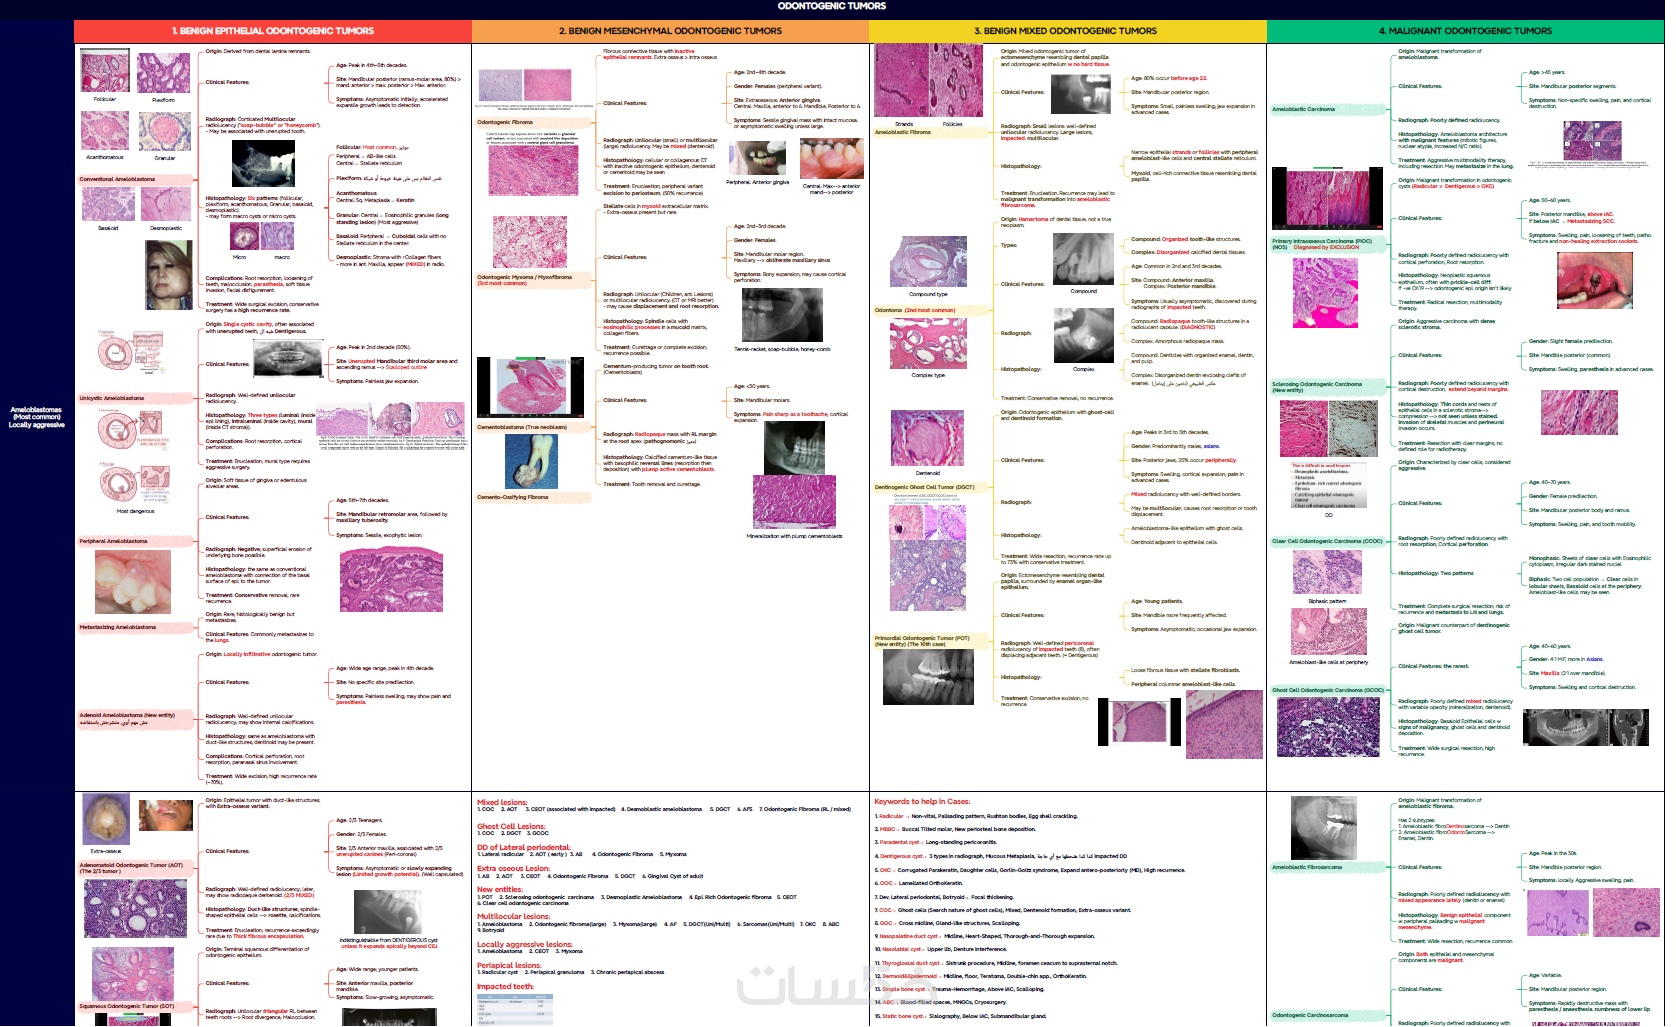Open the Complex type odontoma thumbnail
Screen dimensions: 1676x1027
(928, 342)
